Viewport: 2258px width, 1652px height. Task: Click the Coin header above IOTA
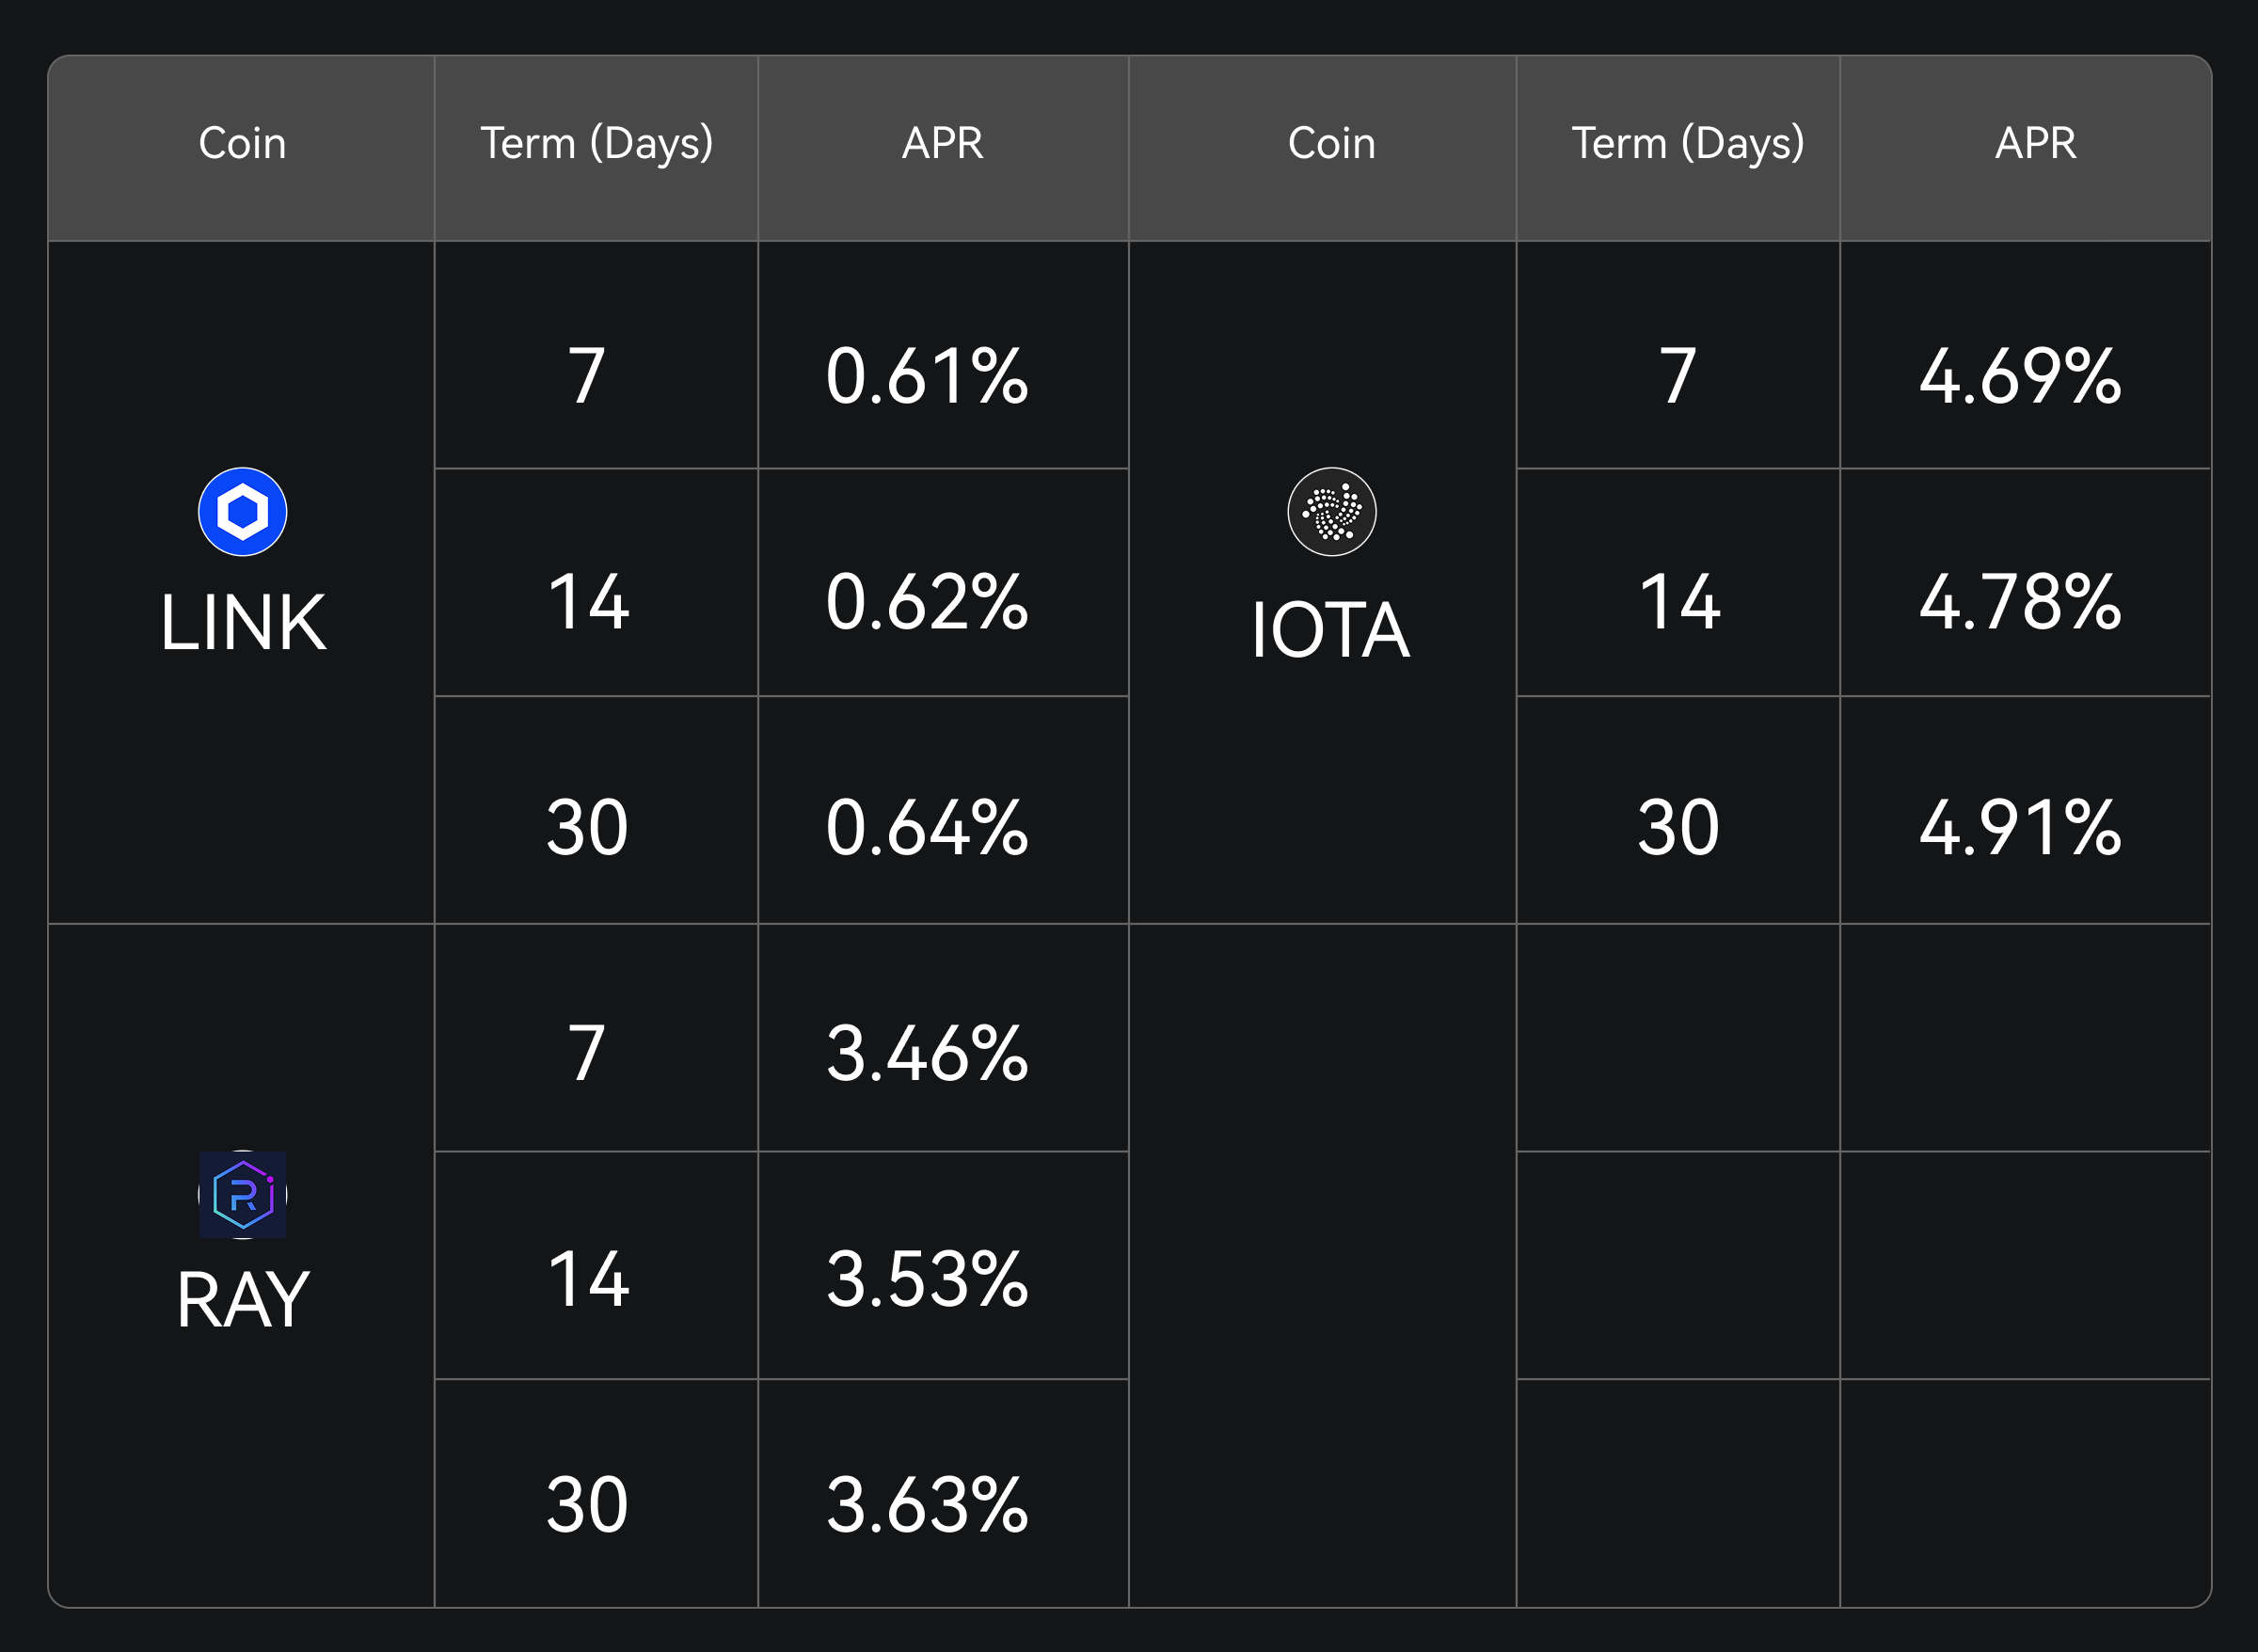pos(1331,143)
